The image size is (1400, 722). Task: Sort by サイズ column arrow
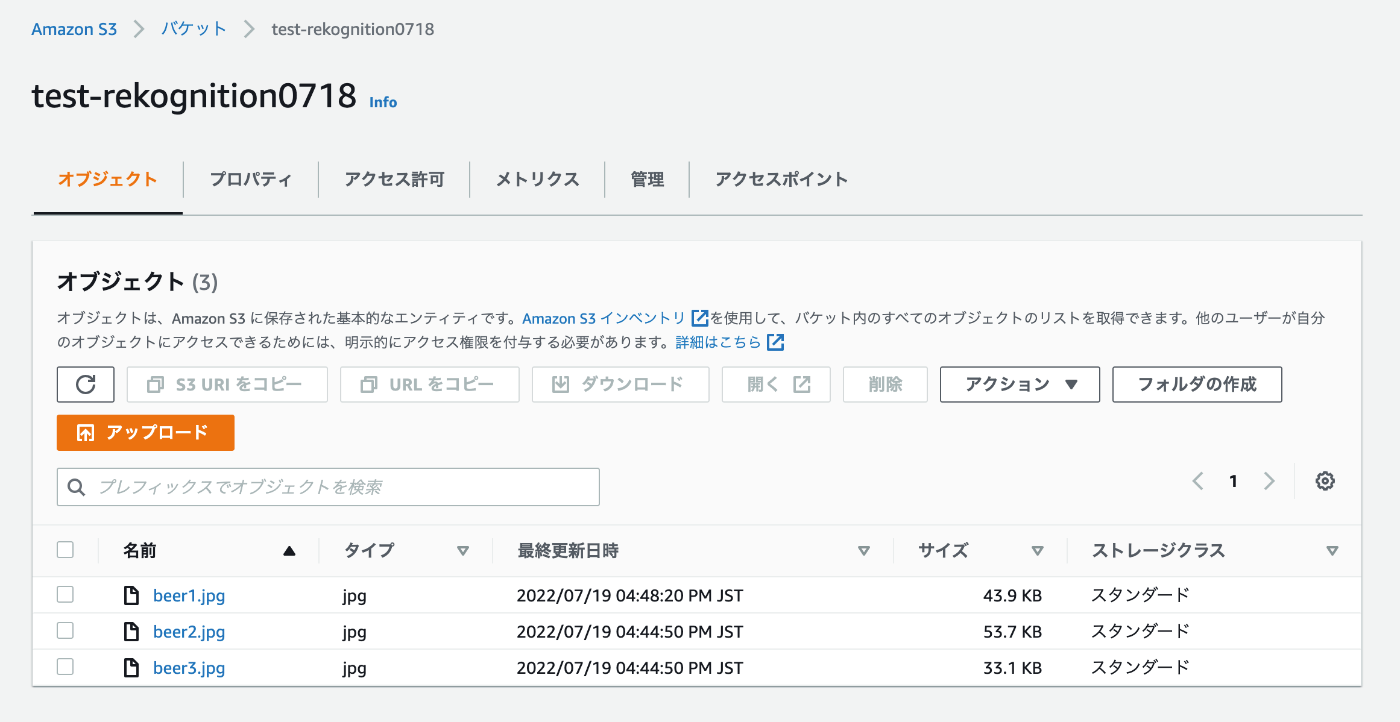point(1038,551)
